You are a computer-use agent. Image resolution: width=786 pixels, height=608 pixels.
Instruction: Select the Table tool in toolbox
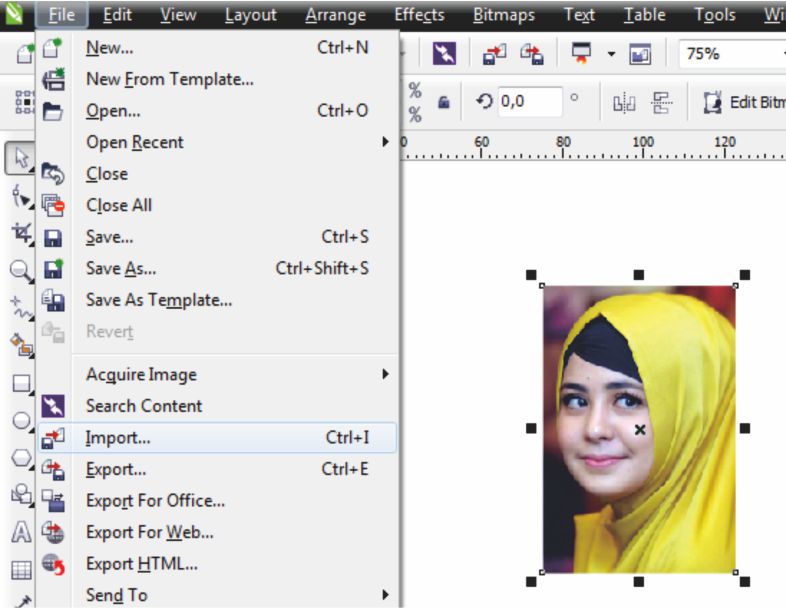coord(21,570)
